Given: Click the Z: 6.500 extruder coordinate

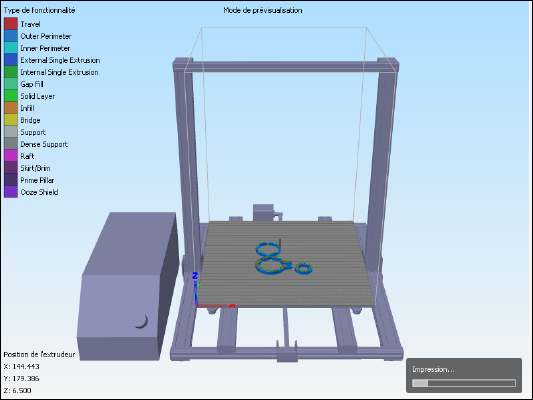Looking at the screenshot, I should (x=17, y=390).
